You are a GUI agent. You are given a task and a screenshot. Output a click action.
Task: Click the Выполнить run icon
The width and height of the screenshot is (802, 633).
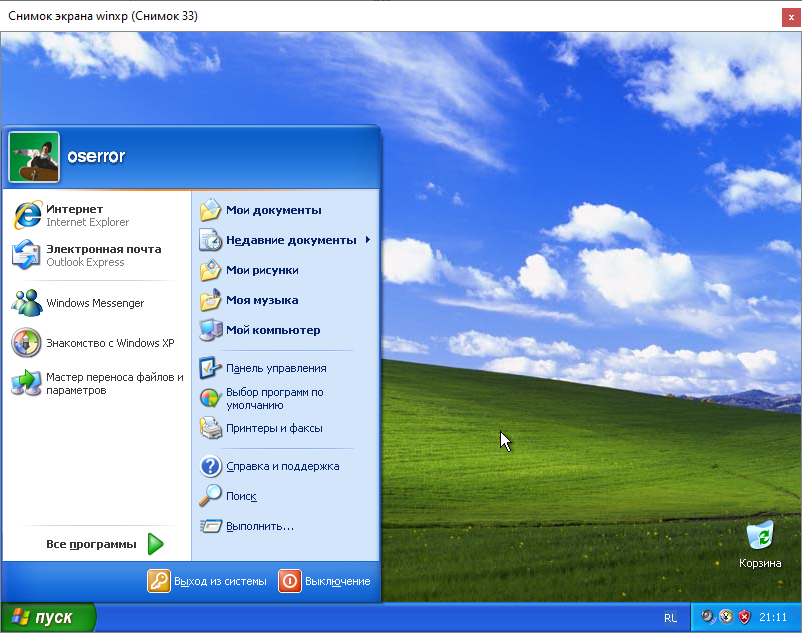(x=210, y=526)
